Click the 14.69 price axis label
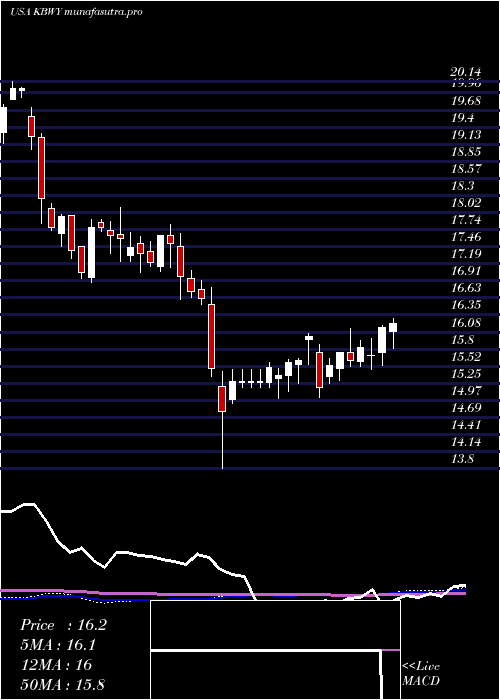500x700 pixels. [466, 407]
